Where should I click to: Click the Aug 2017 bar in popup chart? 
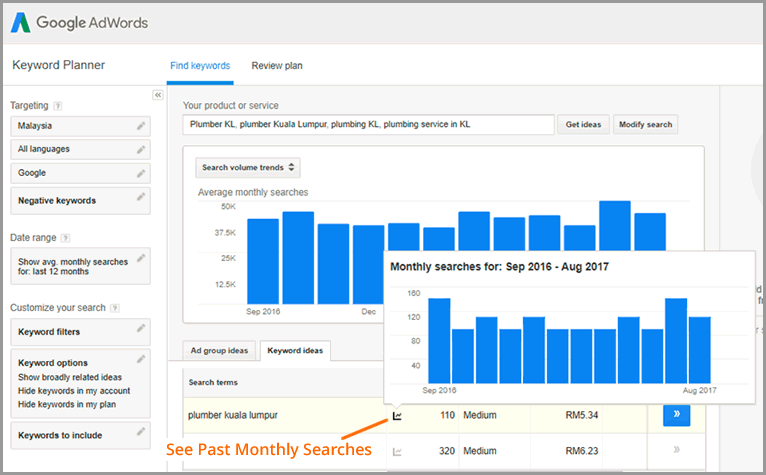(700, 350)
